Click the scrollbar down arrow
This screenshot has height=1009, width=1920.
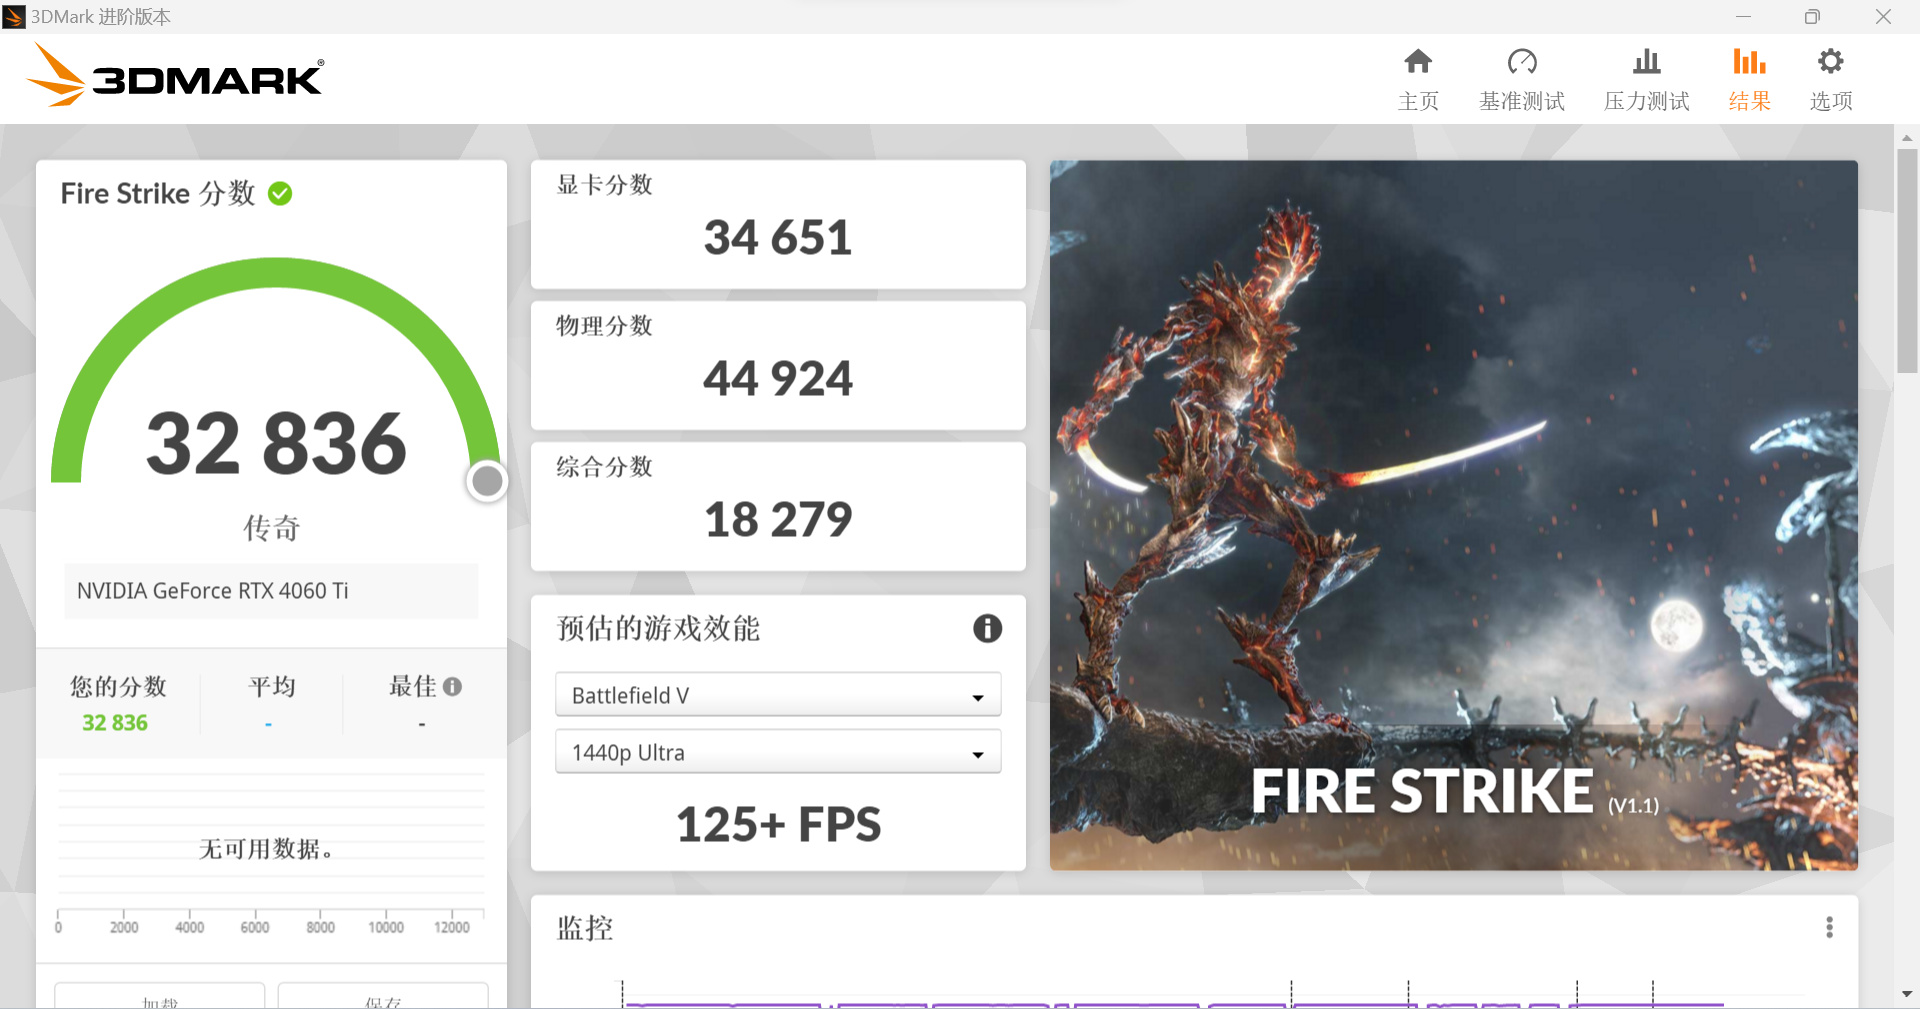(x=1907, y=995)
